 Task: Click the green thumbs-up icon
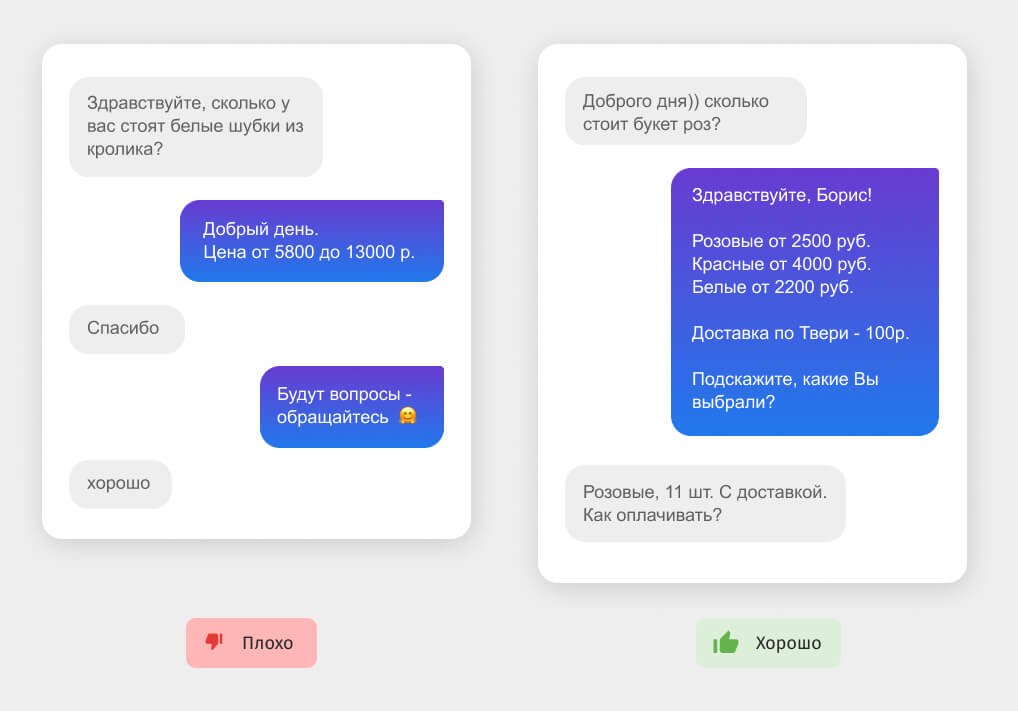(726, 642)
